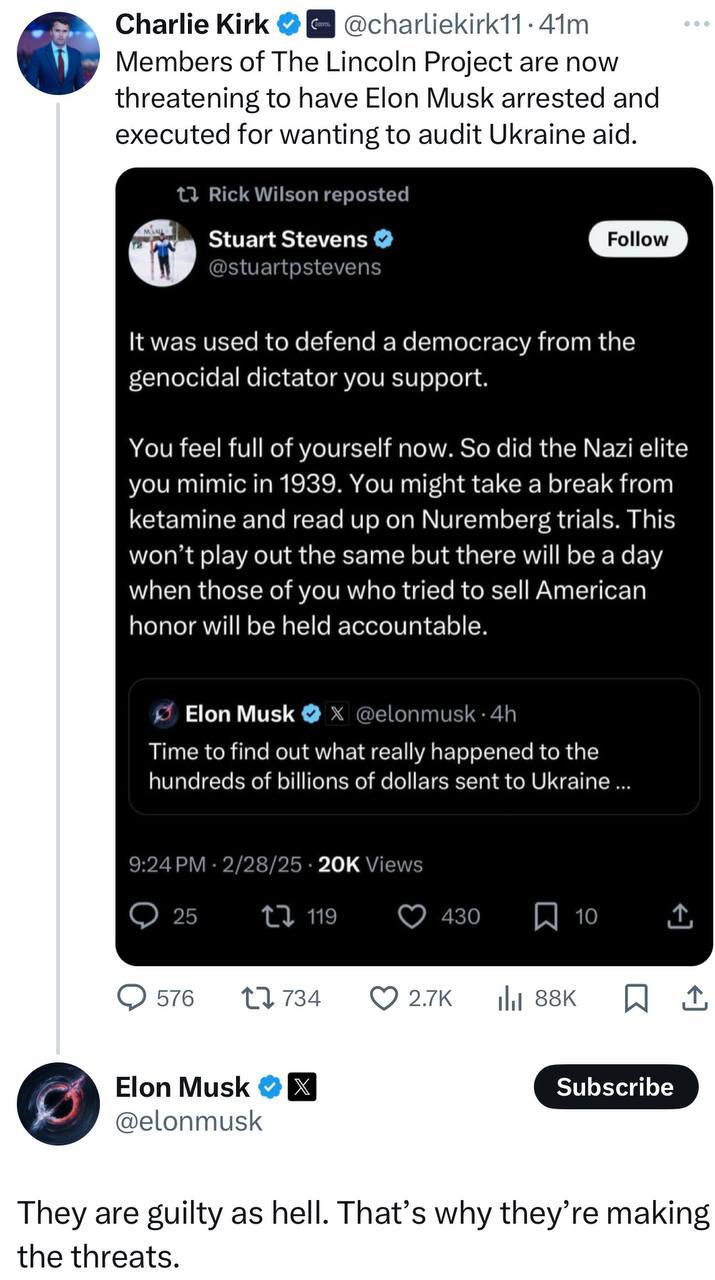
Task: Click share icon in the embedded post
Action: [x=678, y=915]
